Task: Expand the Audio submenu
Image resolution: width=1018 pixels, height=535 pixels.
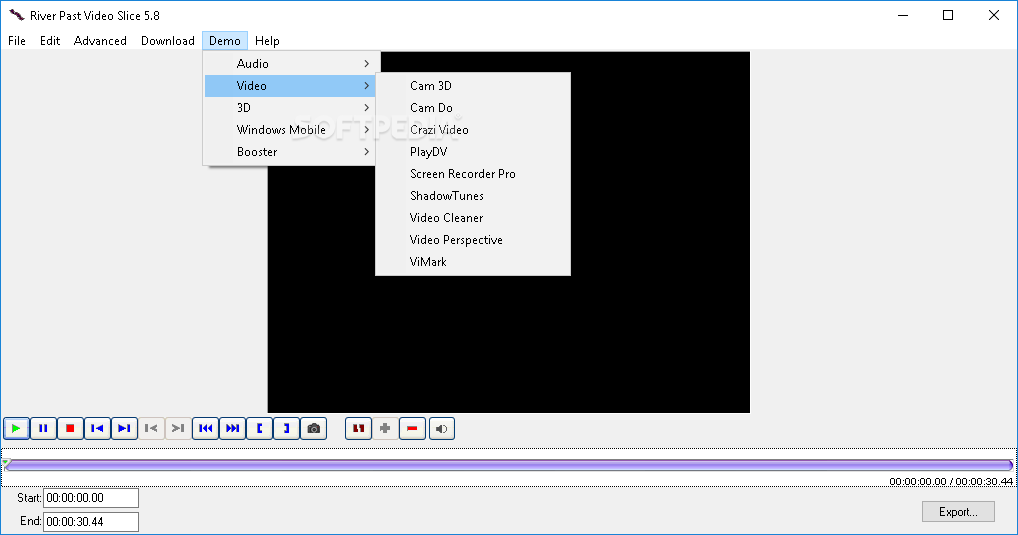Action: pos(290,64)
